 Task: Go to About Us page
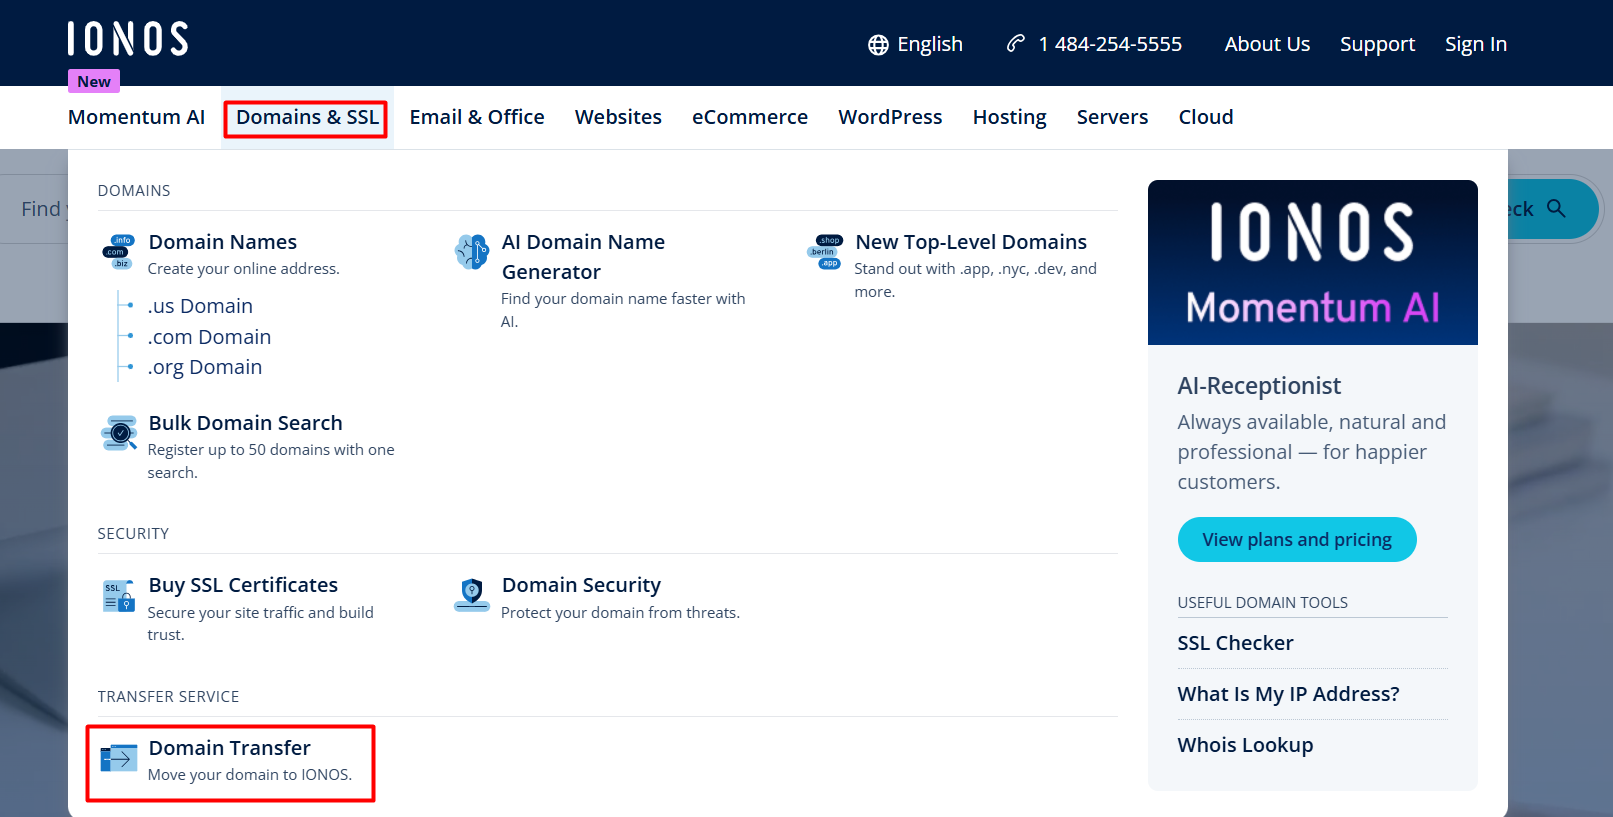1267,44
